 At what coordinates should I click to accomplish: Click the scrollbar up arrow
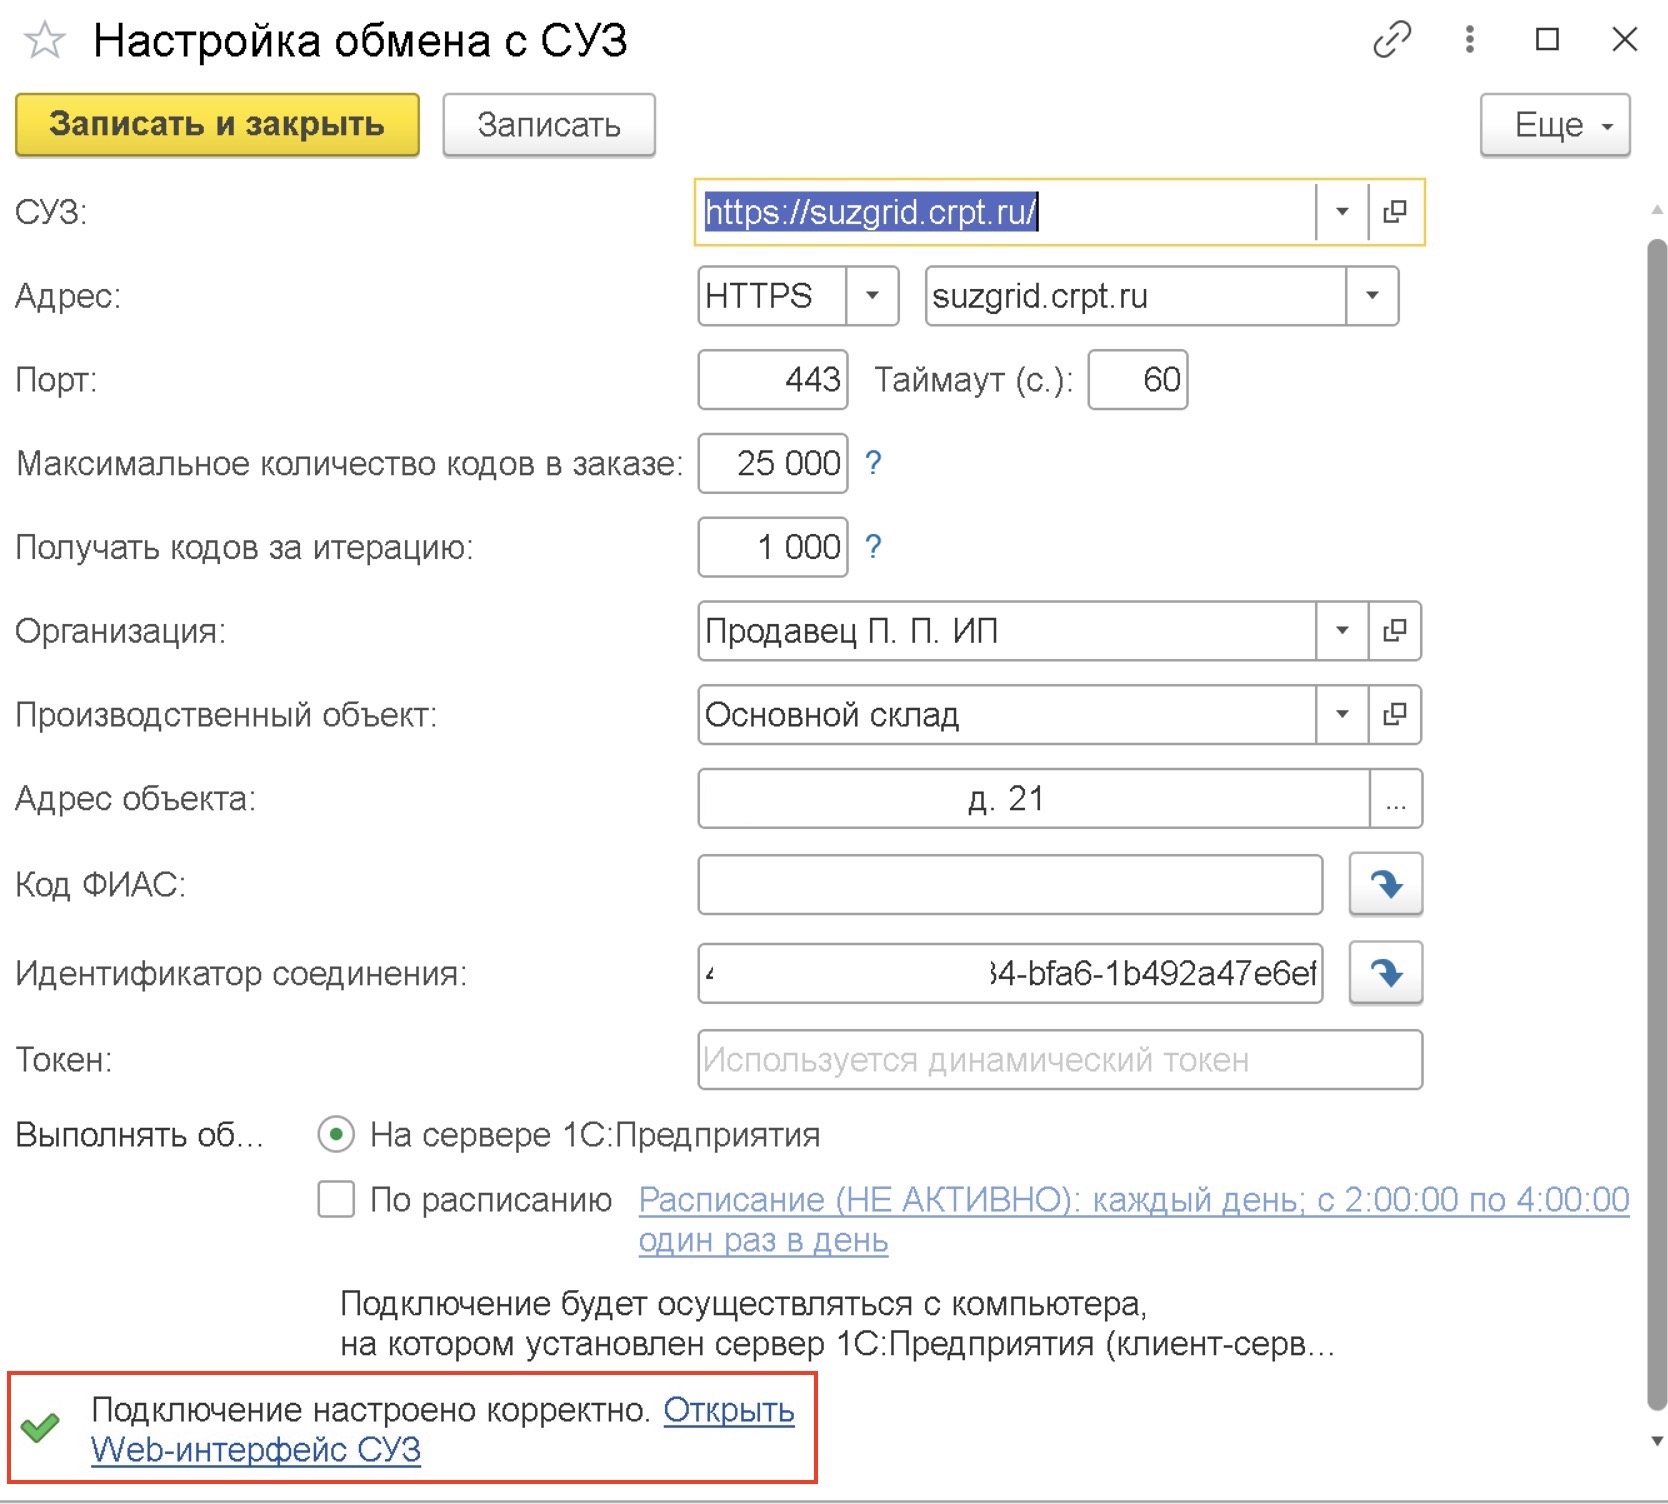point(1657,210)
